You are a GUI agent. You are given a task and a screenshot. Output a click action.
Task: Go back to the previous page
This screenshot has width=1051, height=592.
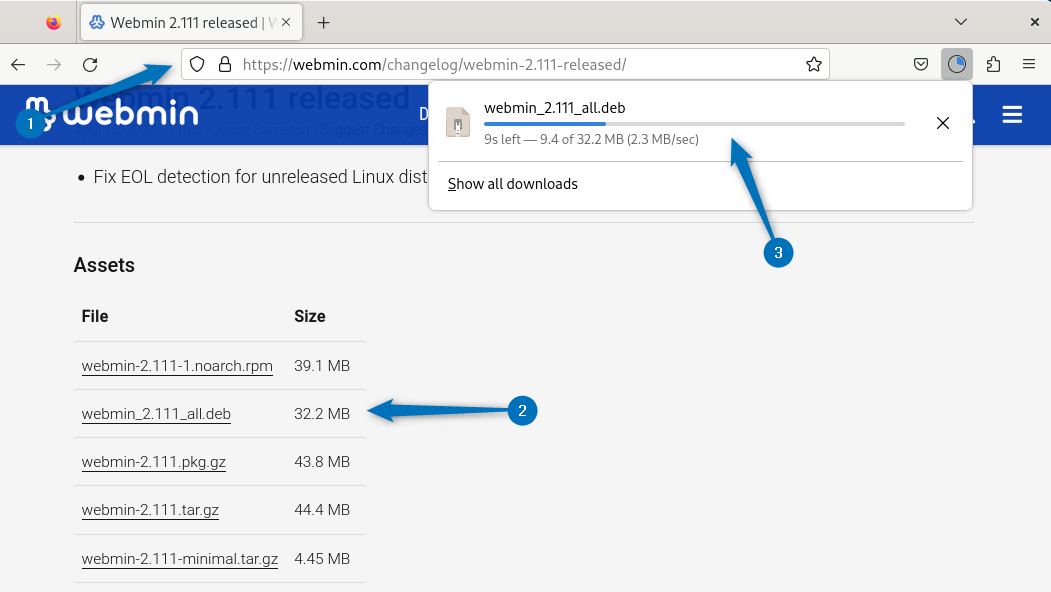pos(17,63)
